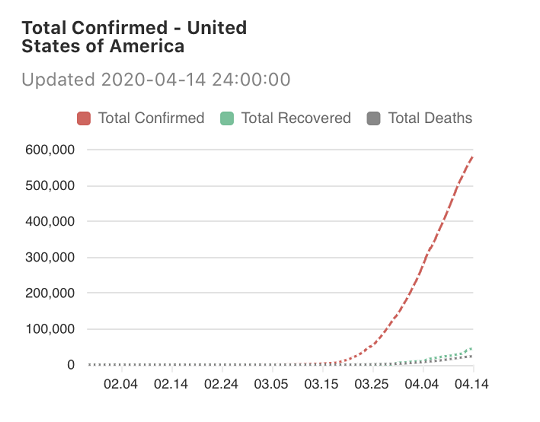
Task: Toggle the green Total Recovered legend swatch
Action: coord(227,118)
